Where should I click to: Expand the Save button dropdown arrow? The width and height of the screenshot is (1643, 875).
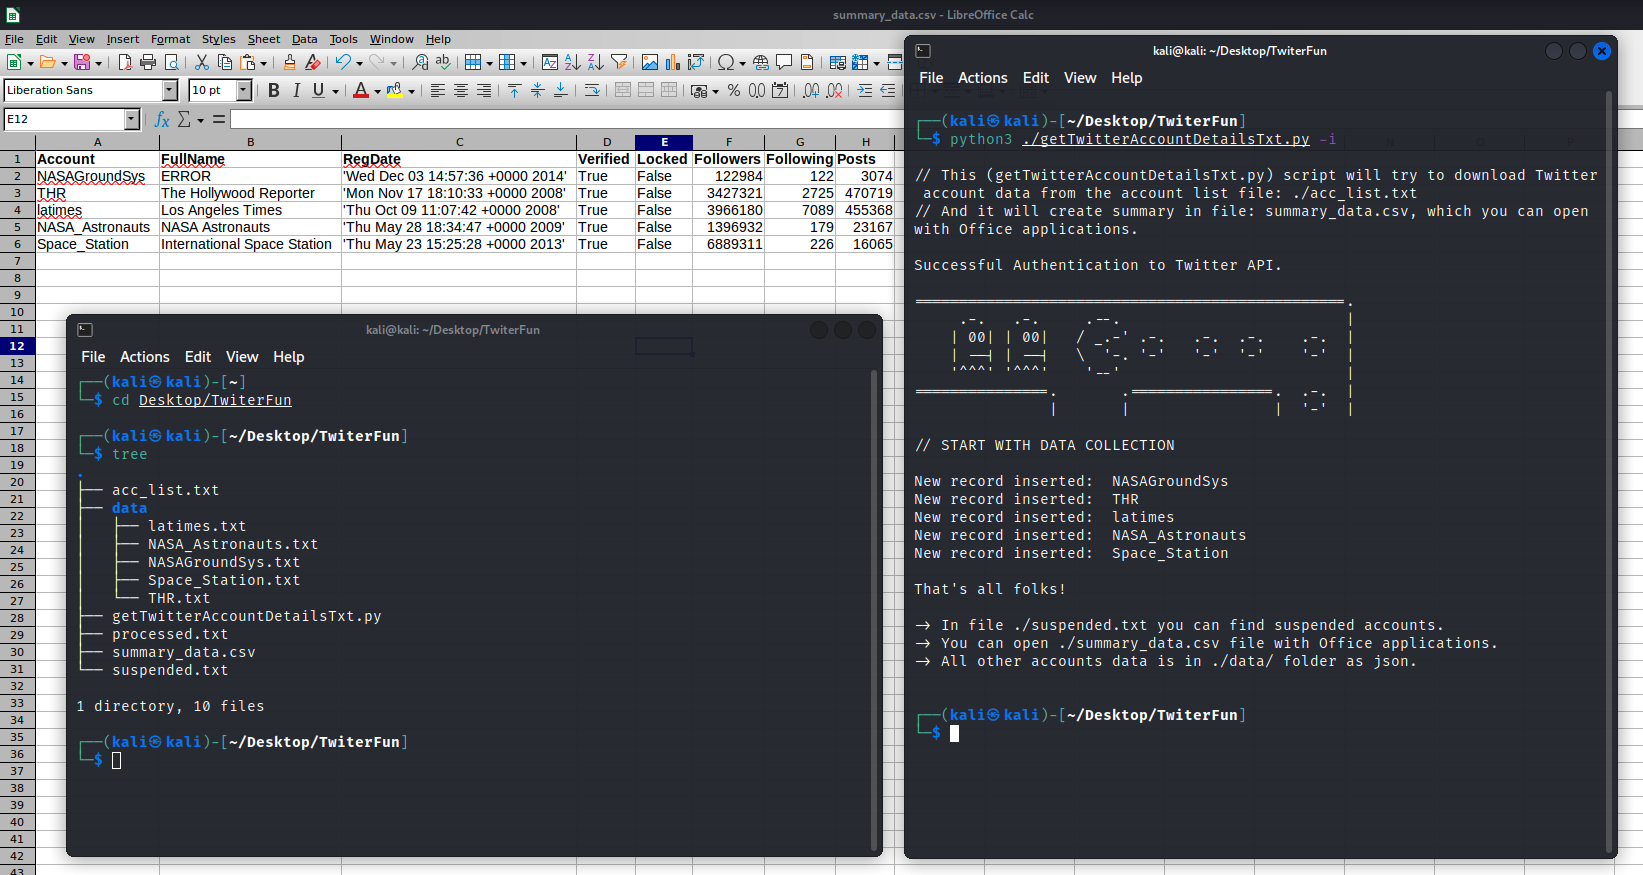pyautogui.click(x=99, y=63)
